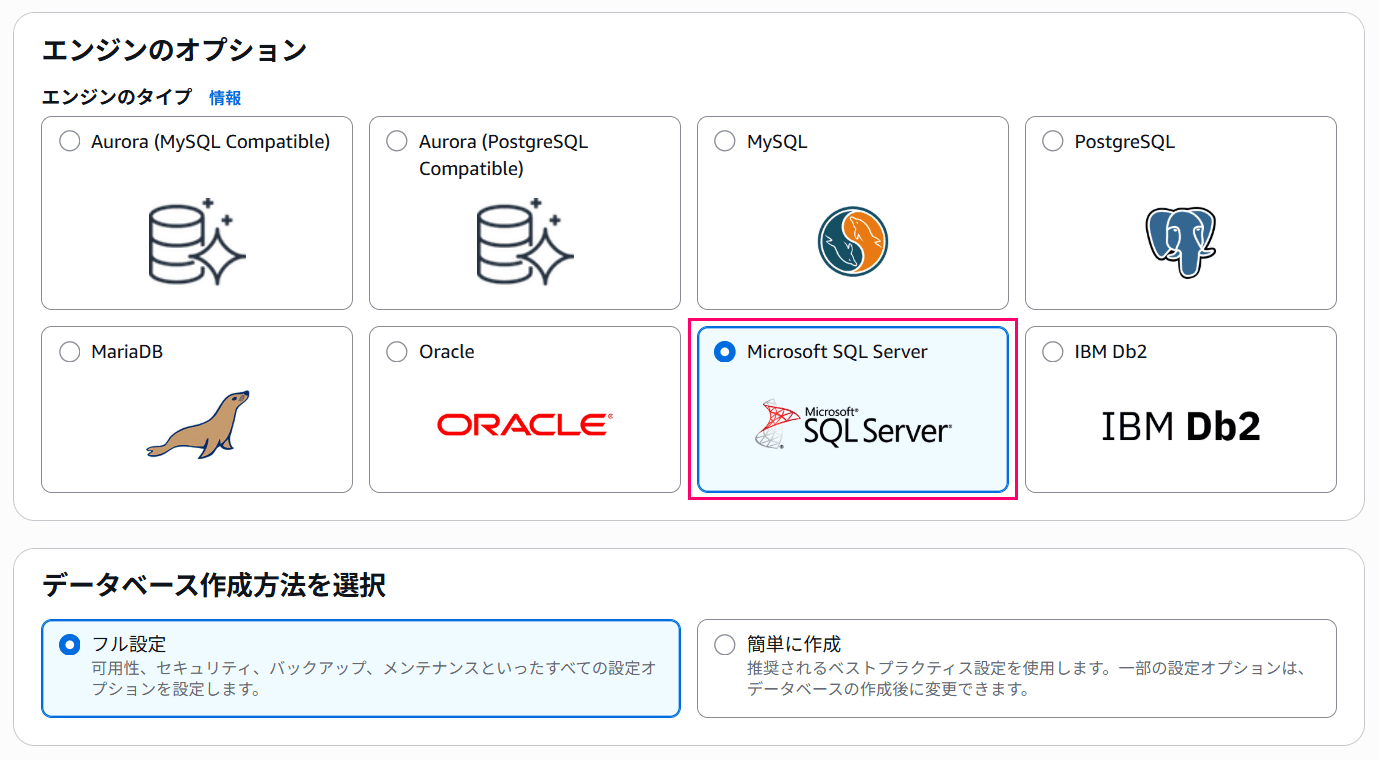Choose the MySQL engine radio button
Image resolution: width=1378 pixels, height=760 pixels.
click(725, 142)
